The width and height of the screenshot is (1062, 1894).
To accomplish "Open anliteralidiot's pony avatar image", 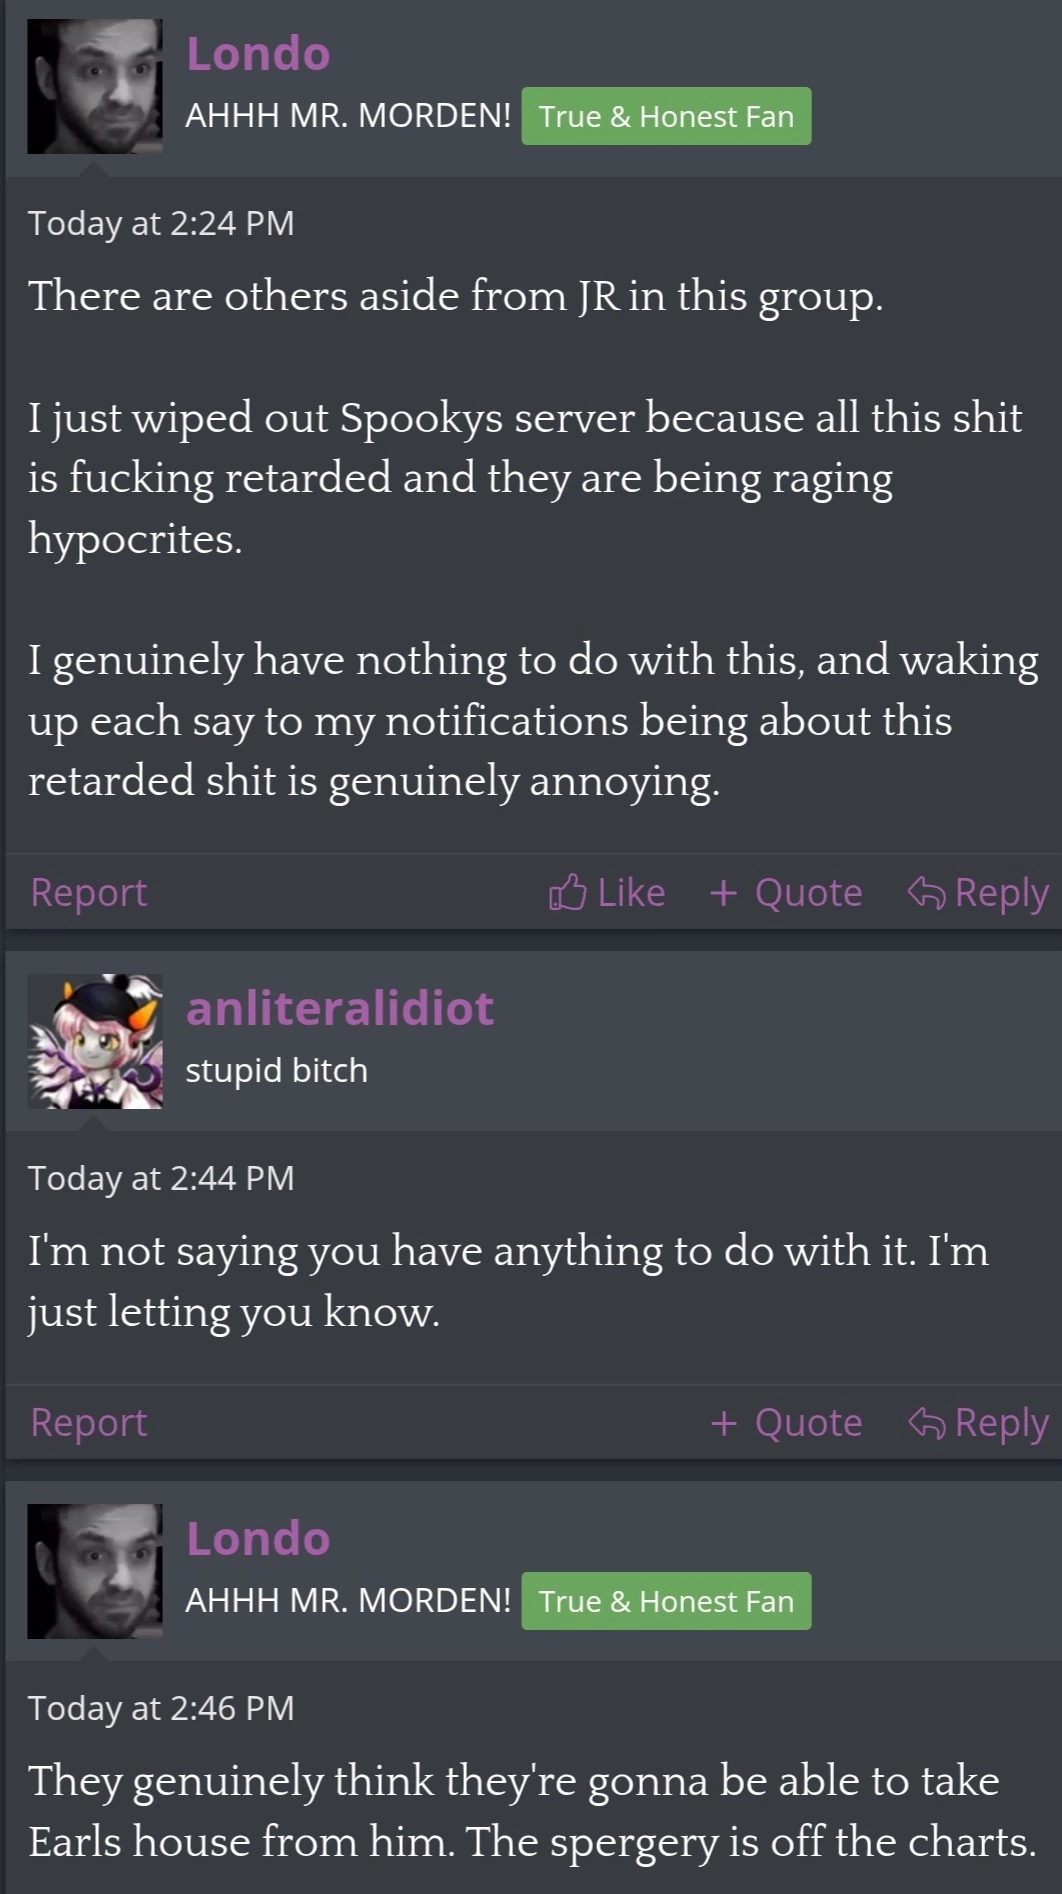I will tap(95, 1041).
